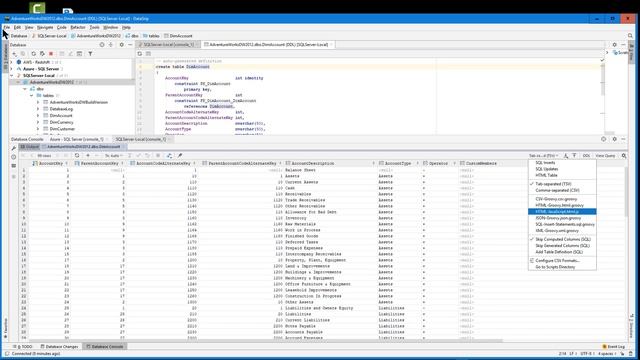Click the AccountType column header

pos(398,163)
